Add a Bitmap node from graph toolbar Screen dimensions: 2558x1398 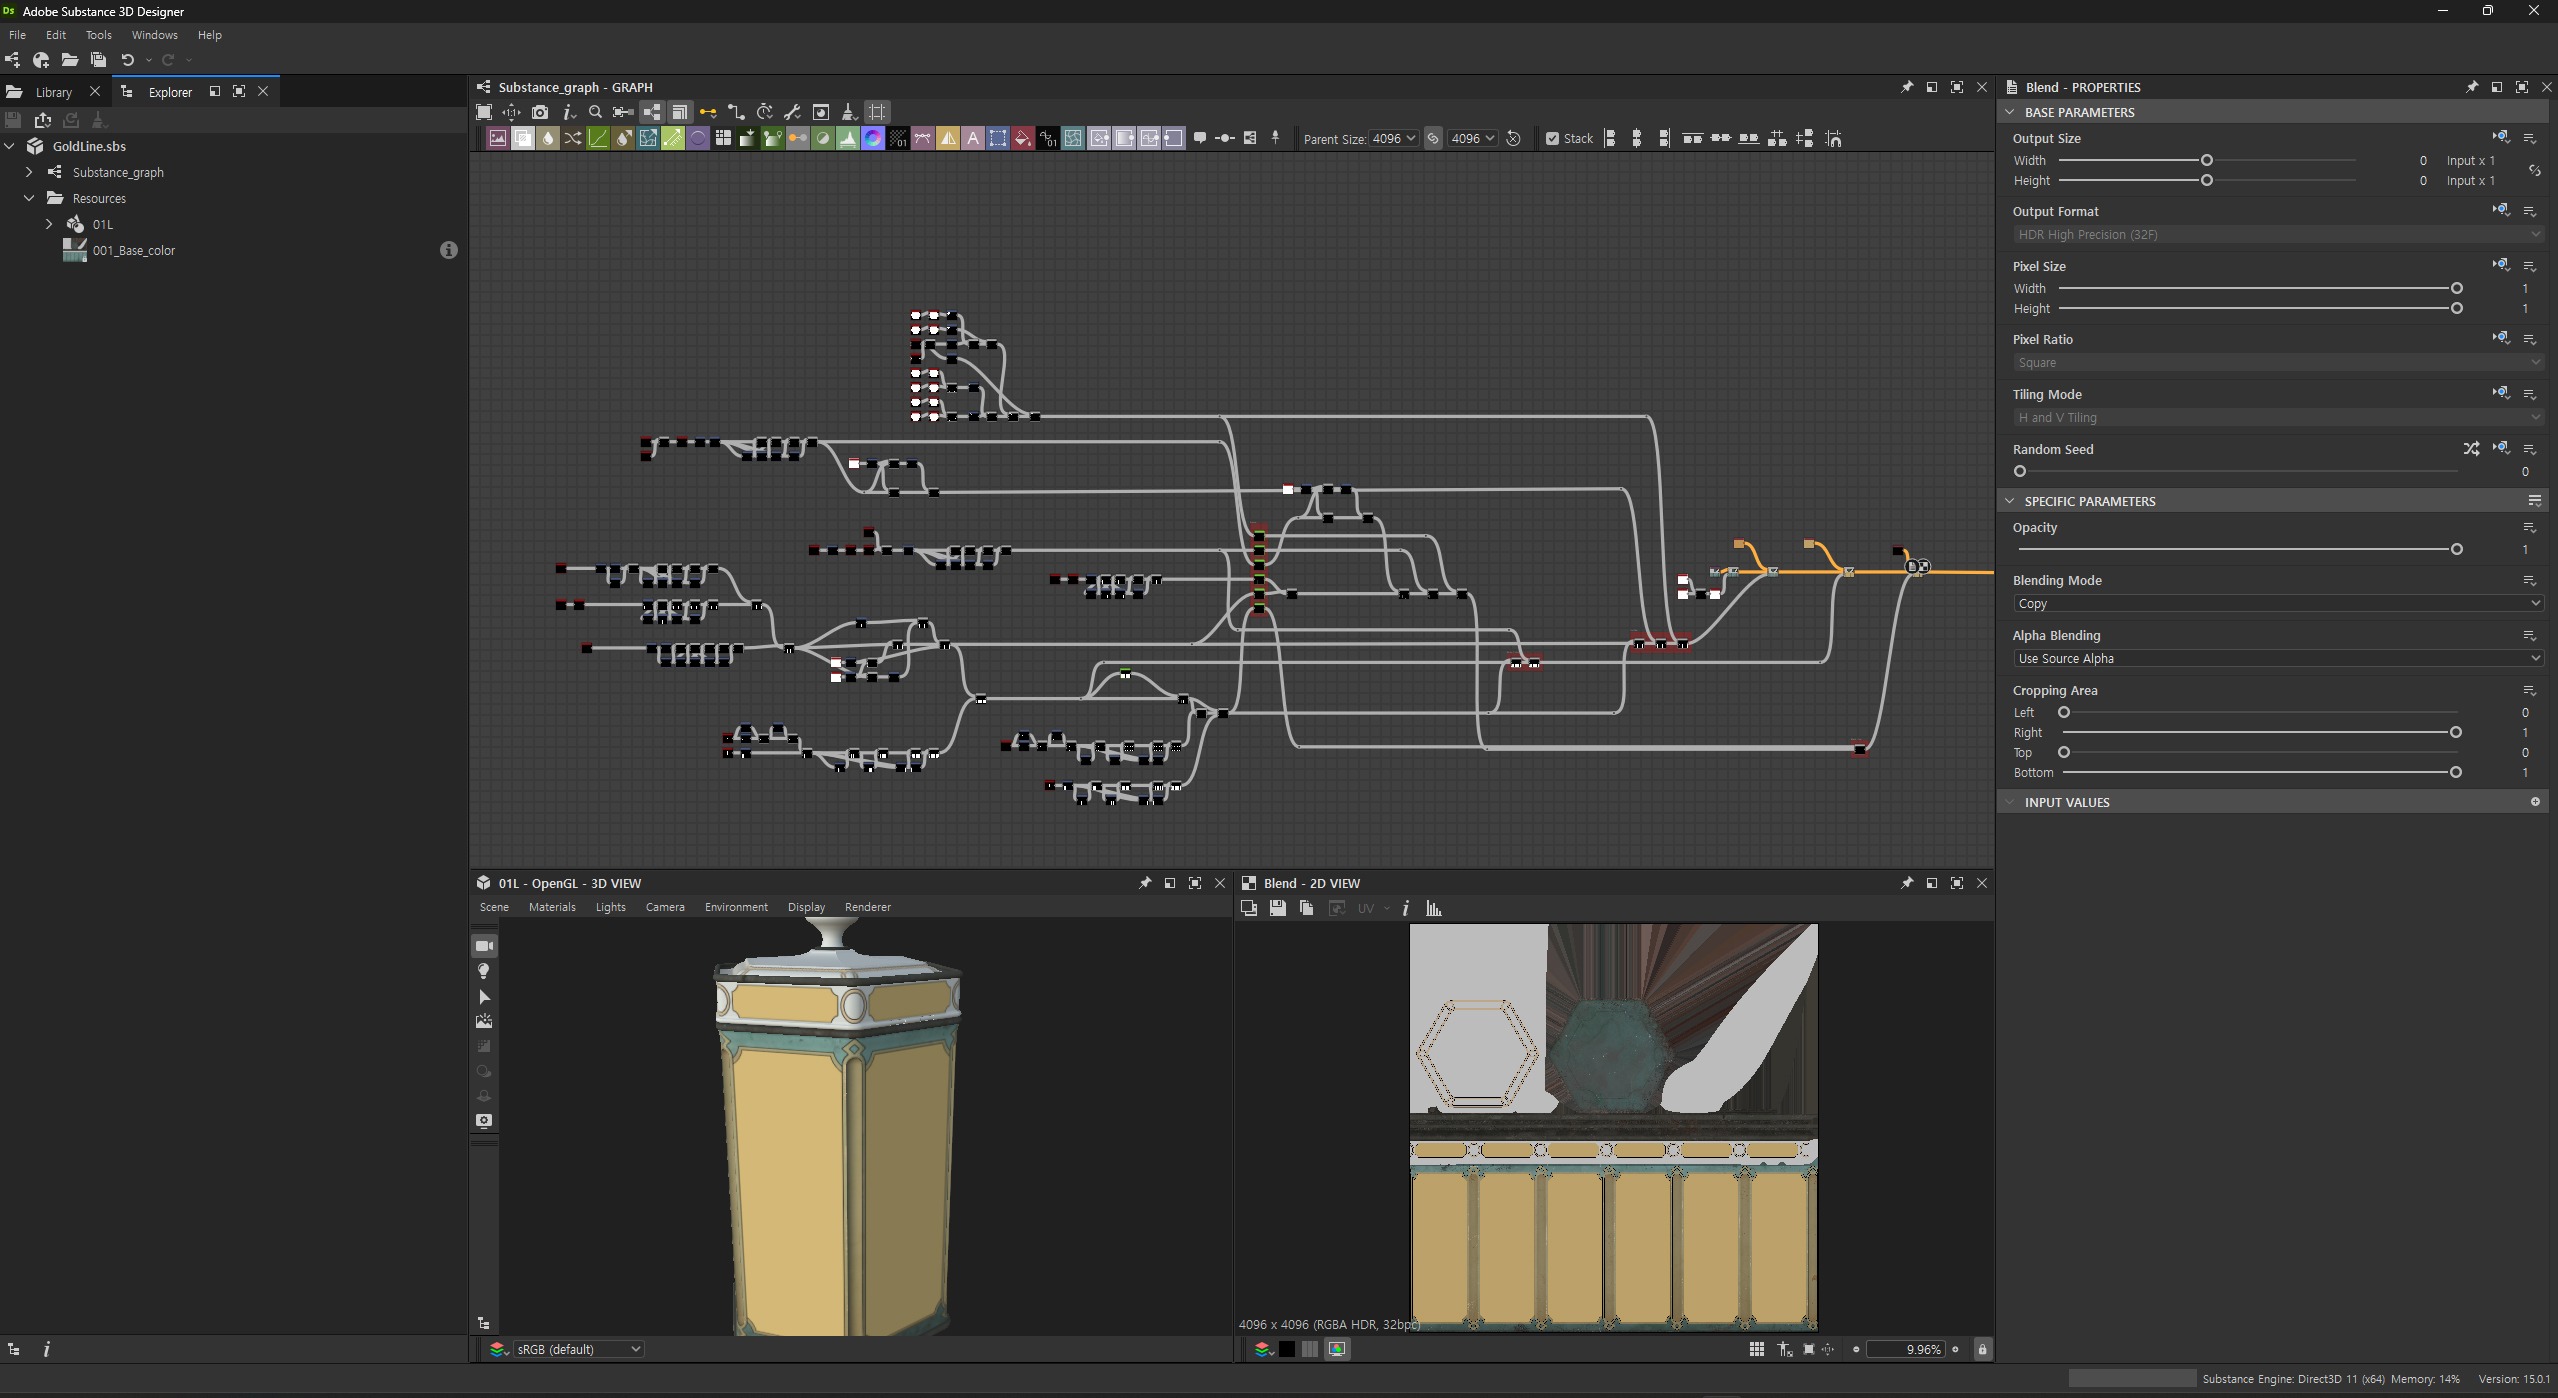(x=497, y=138)
